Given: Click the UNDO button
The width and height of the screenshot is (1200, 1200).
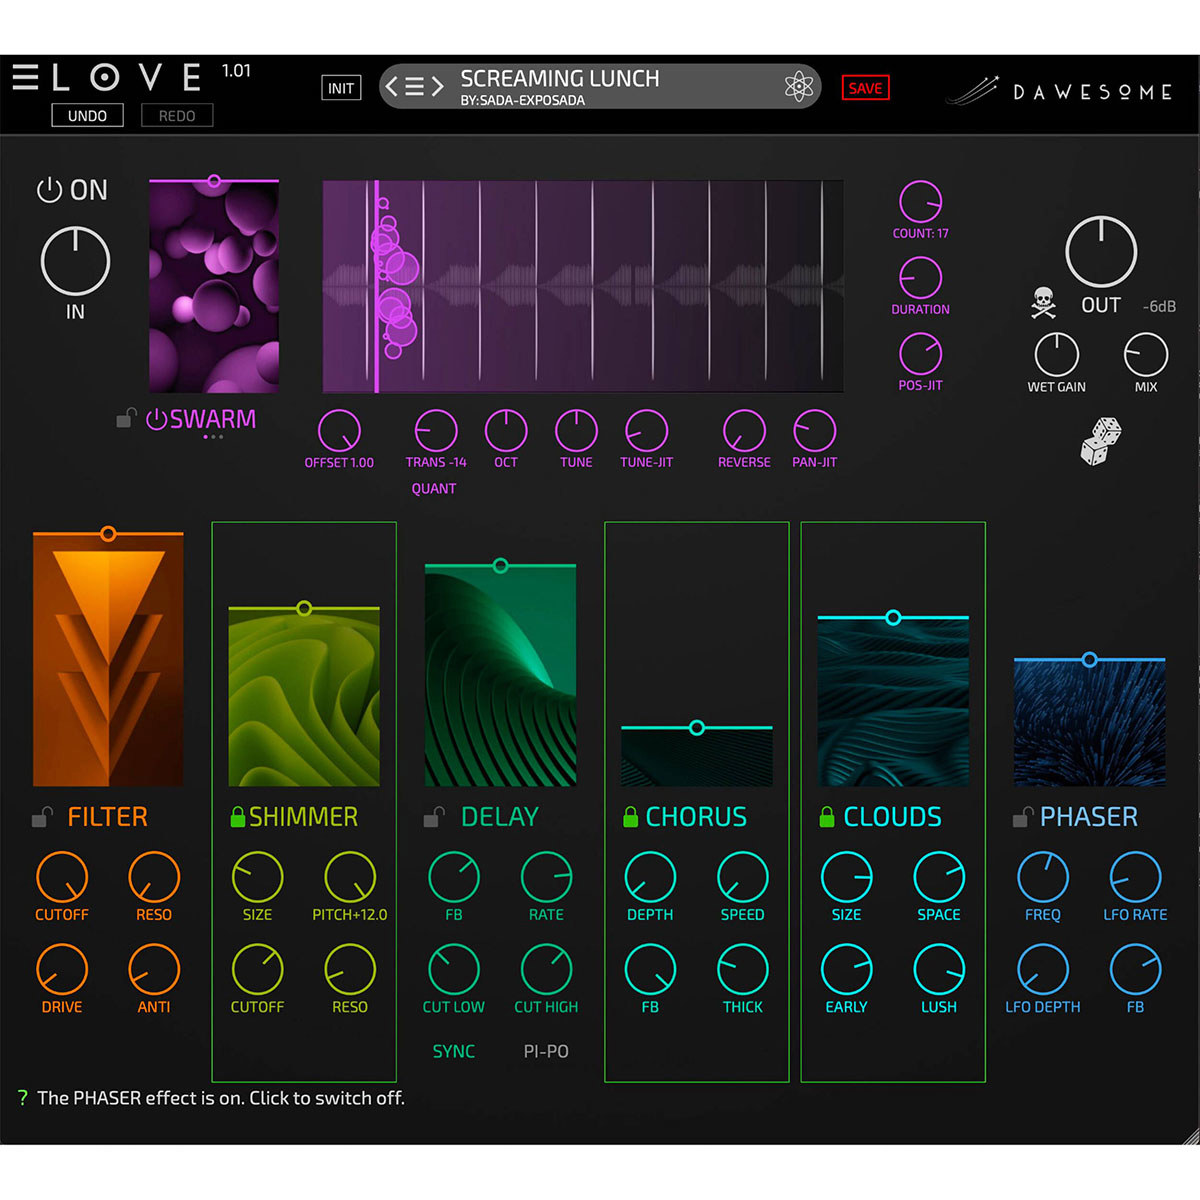Looking at the screenshot, I should [x=87, y=116].
